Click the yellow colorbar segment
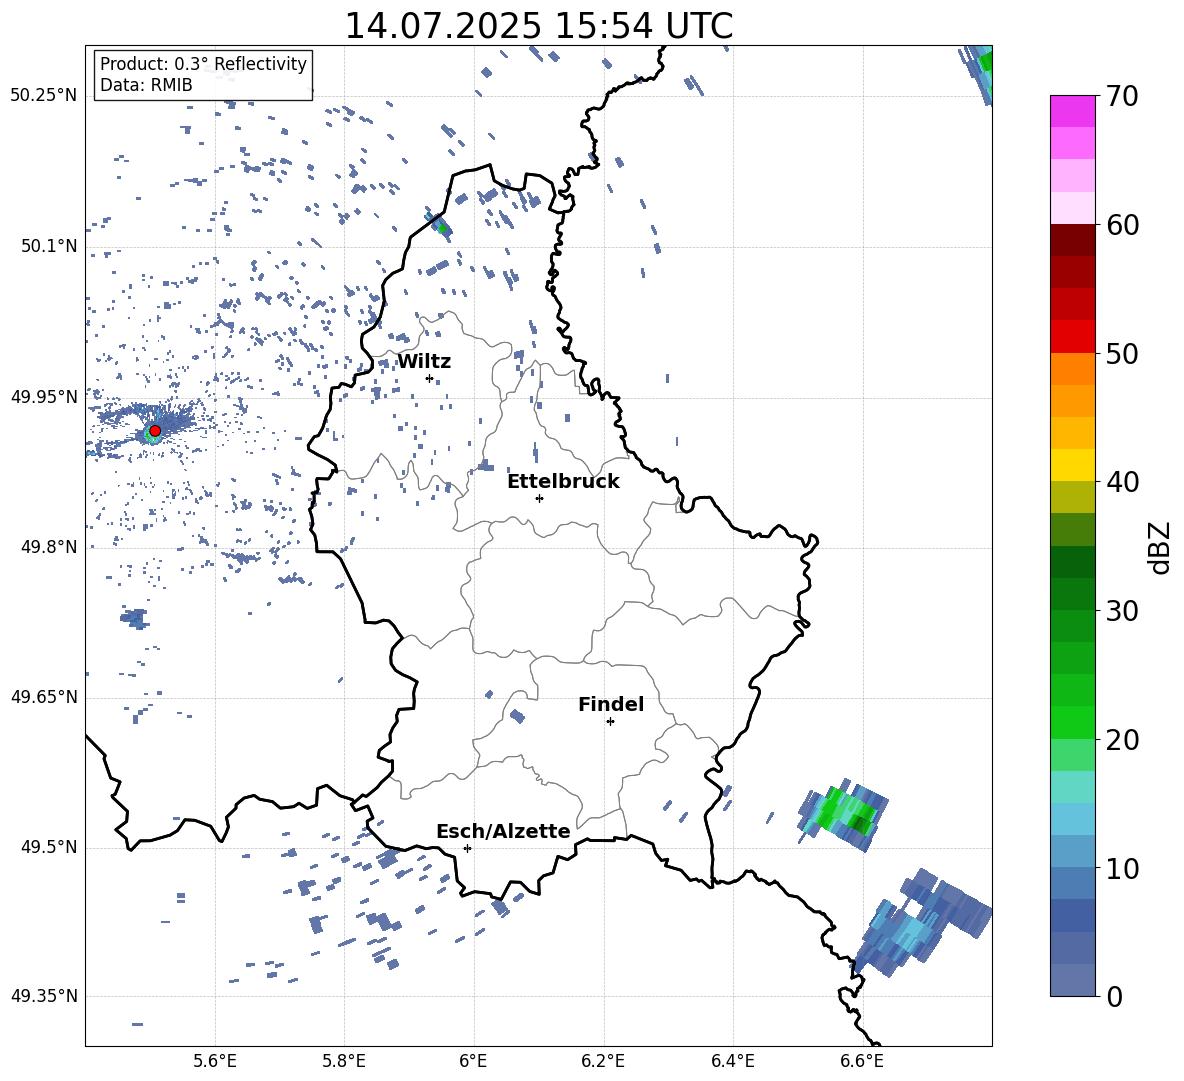Screen dimensions: 1184x1081 [1073, 465]
